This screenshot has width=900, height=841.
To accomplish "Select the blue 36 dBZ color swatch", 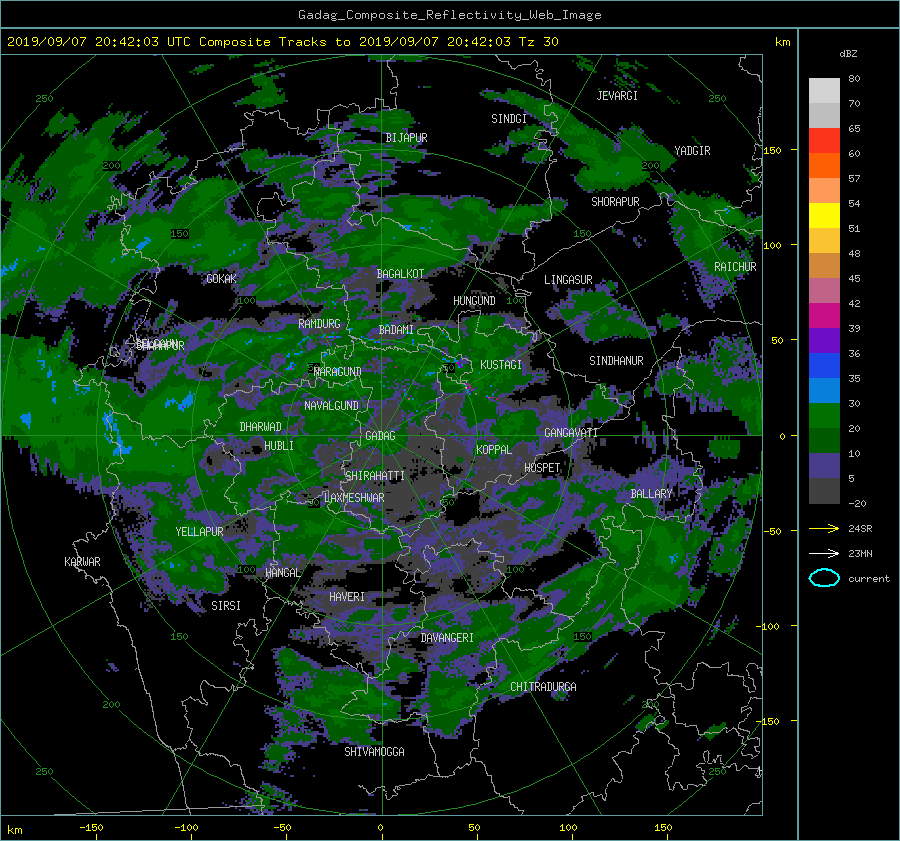I will tap(824, 366).
